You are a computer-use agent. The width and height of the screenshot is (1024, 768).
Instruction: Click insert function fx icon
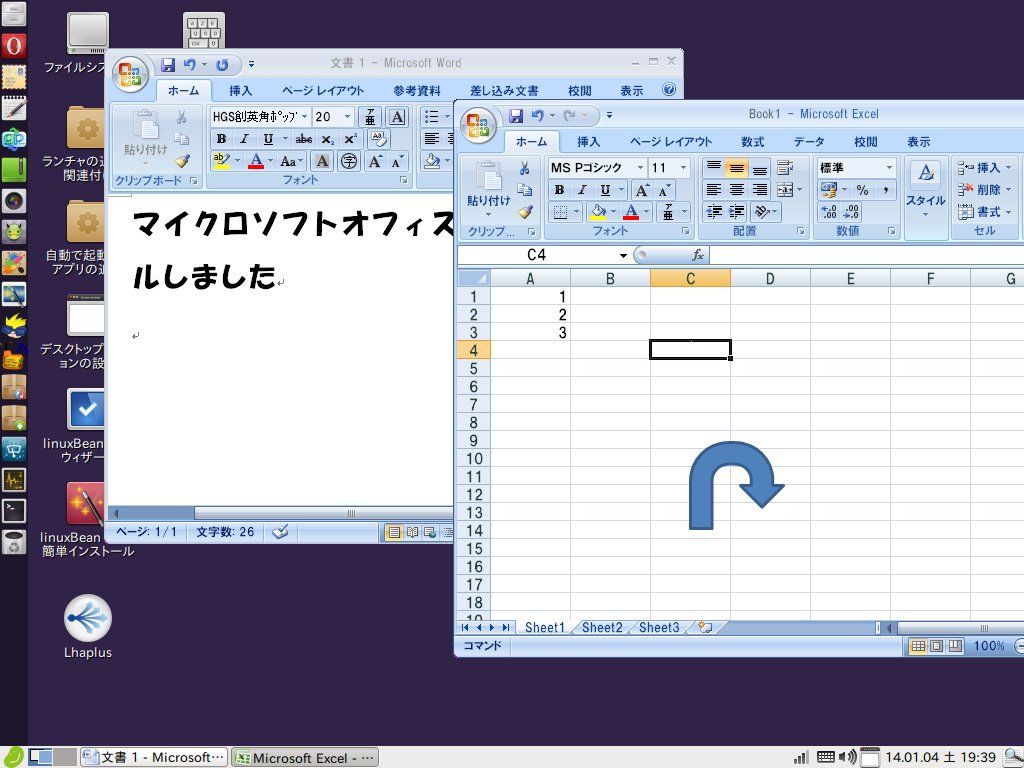point(697,255)
